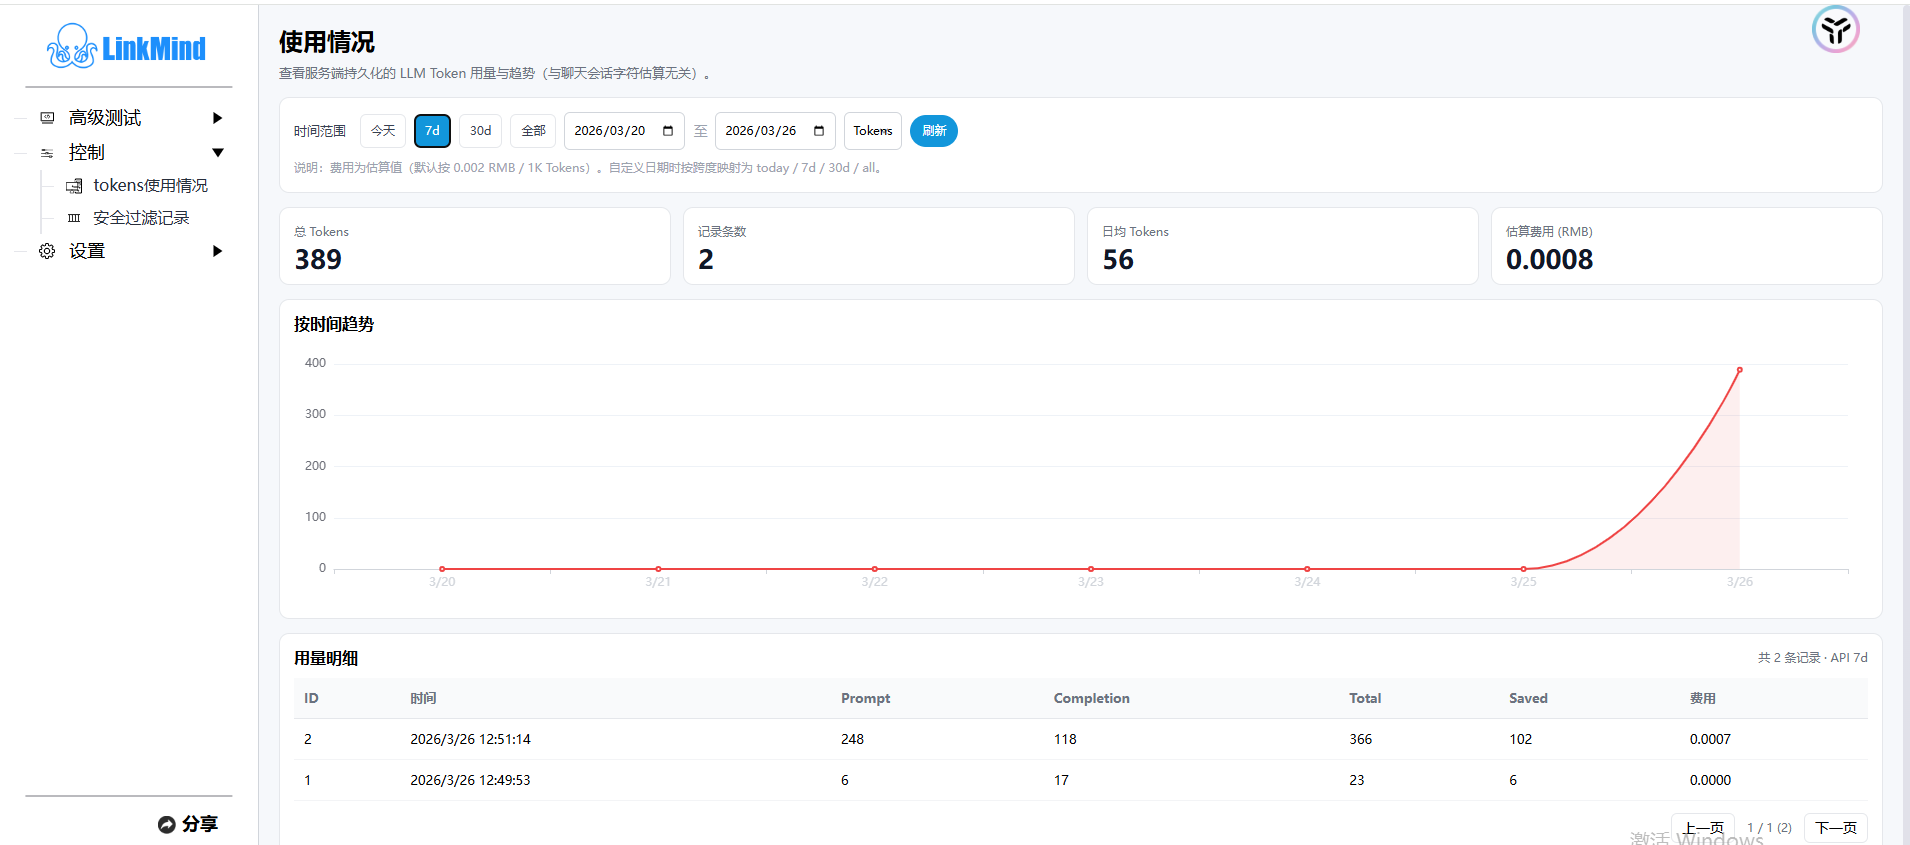Select the 30d time range option
1910x845 pixels.
(480, 131)
